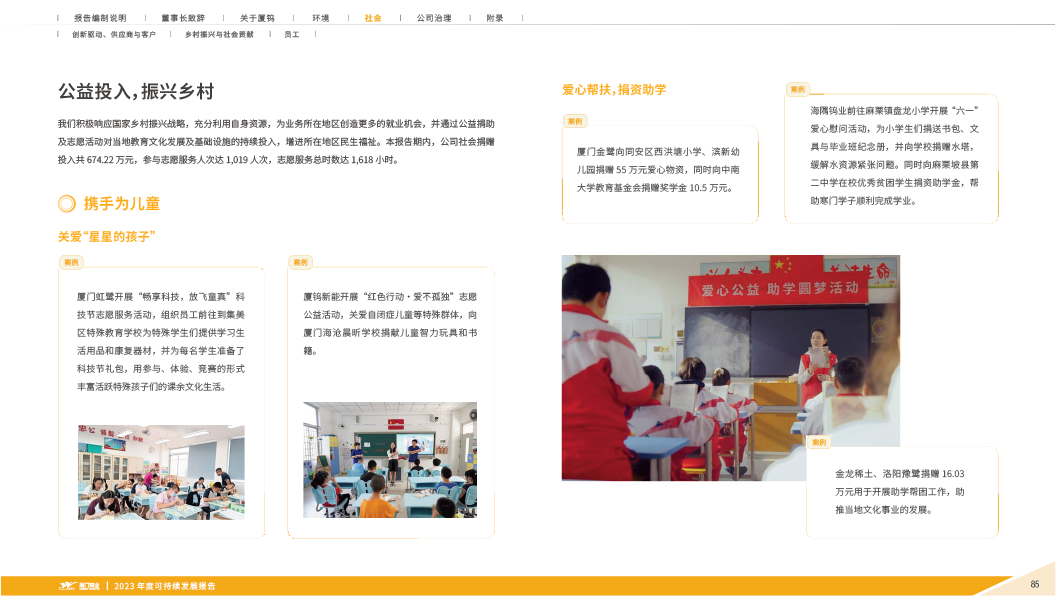Image resolution: width=1056 pixels, height=596 pixels.
Task: Select the 关于厦钨 navigation tab
Action: point(257,18)
